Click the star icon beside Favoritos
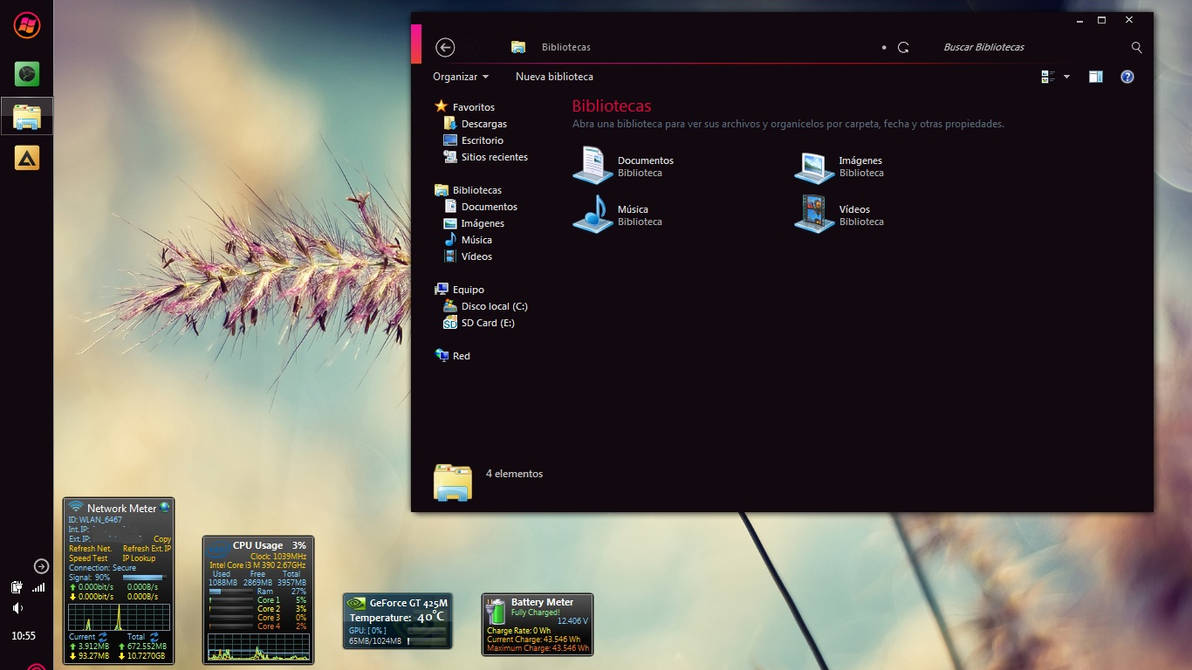1192x670 pixels. pos(441,106)
